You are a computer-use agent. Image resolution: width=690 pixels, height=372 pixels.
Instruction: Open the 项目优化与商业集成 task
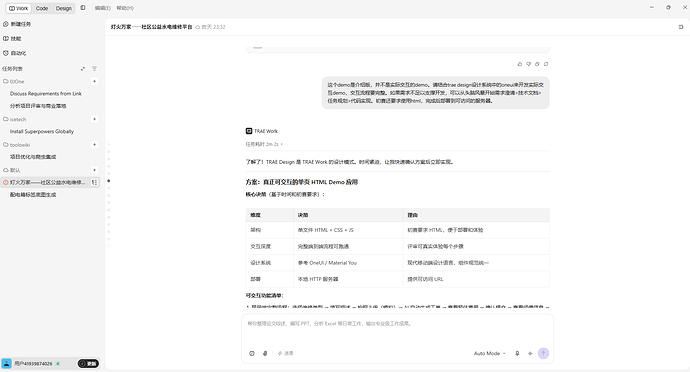tap(33, 157)
